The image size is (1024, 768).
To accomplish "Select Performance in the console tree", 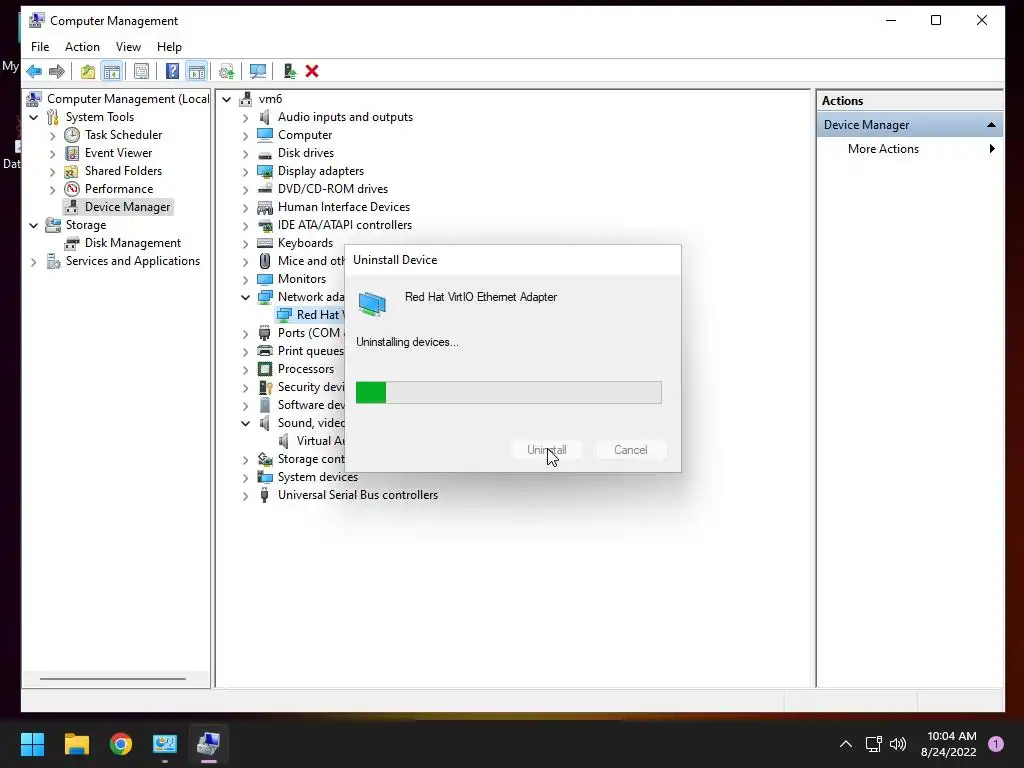I will tap(119, 189).
